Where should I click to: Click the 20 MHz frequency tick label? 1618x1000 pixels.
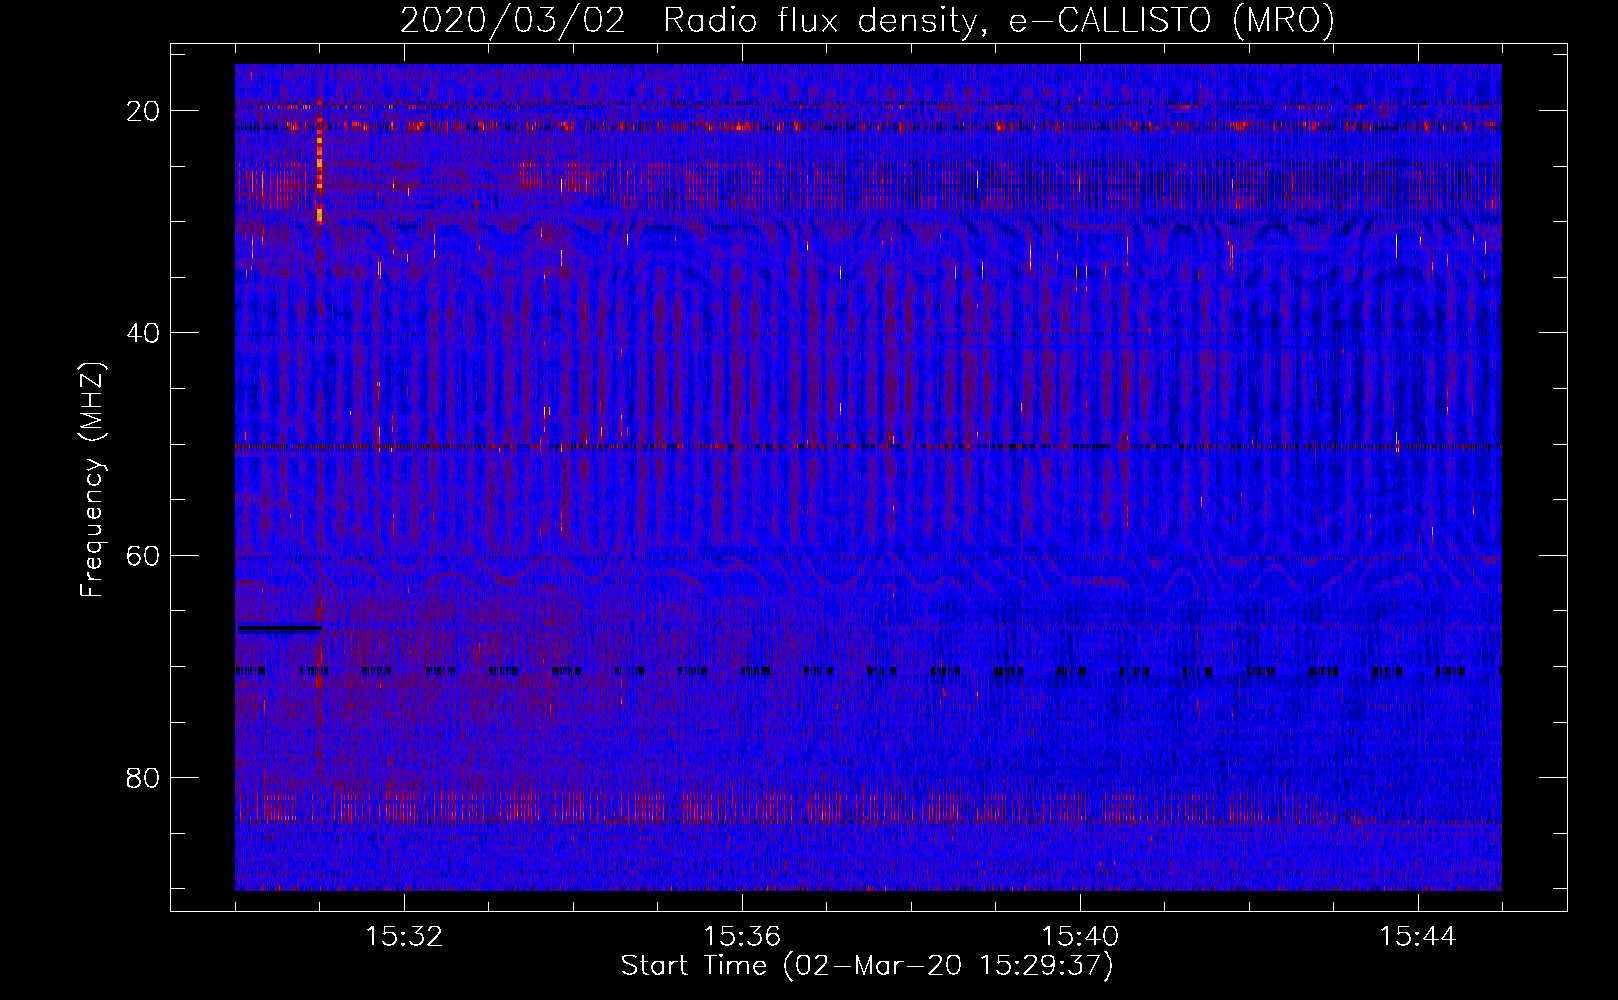pyautogui.click(x=143, y=111)
